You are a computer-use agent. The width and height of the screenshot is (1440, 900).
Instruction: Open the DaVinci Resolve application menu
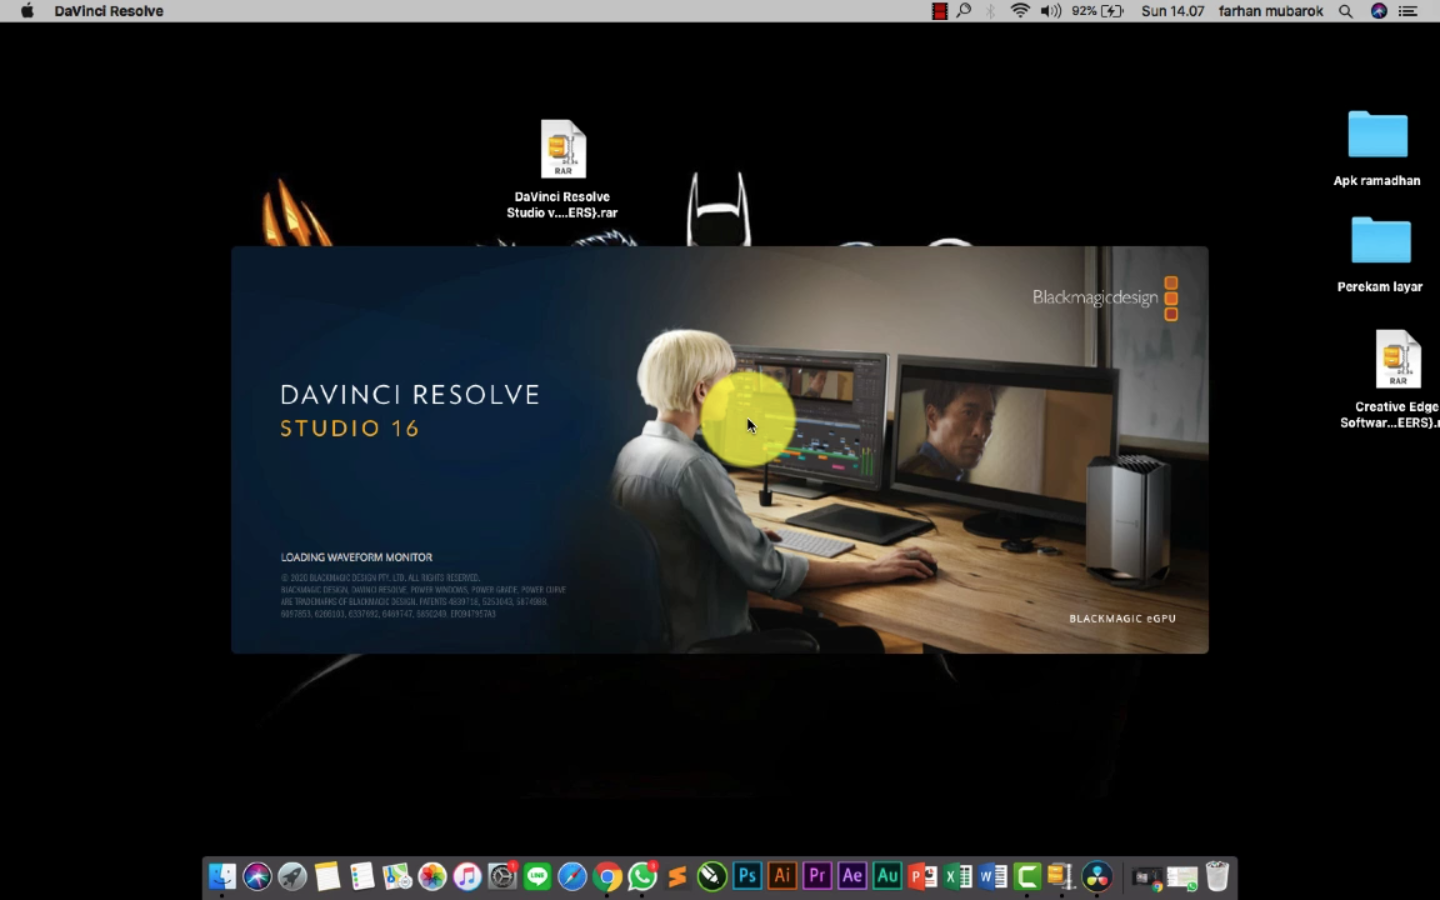click(x=109, y=11)
